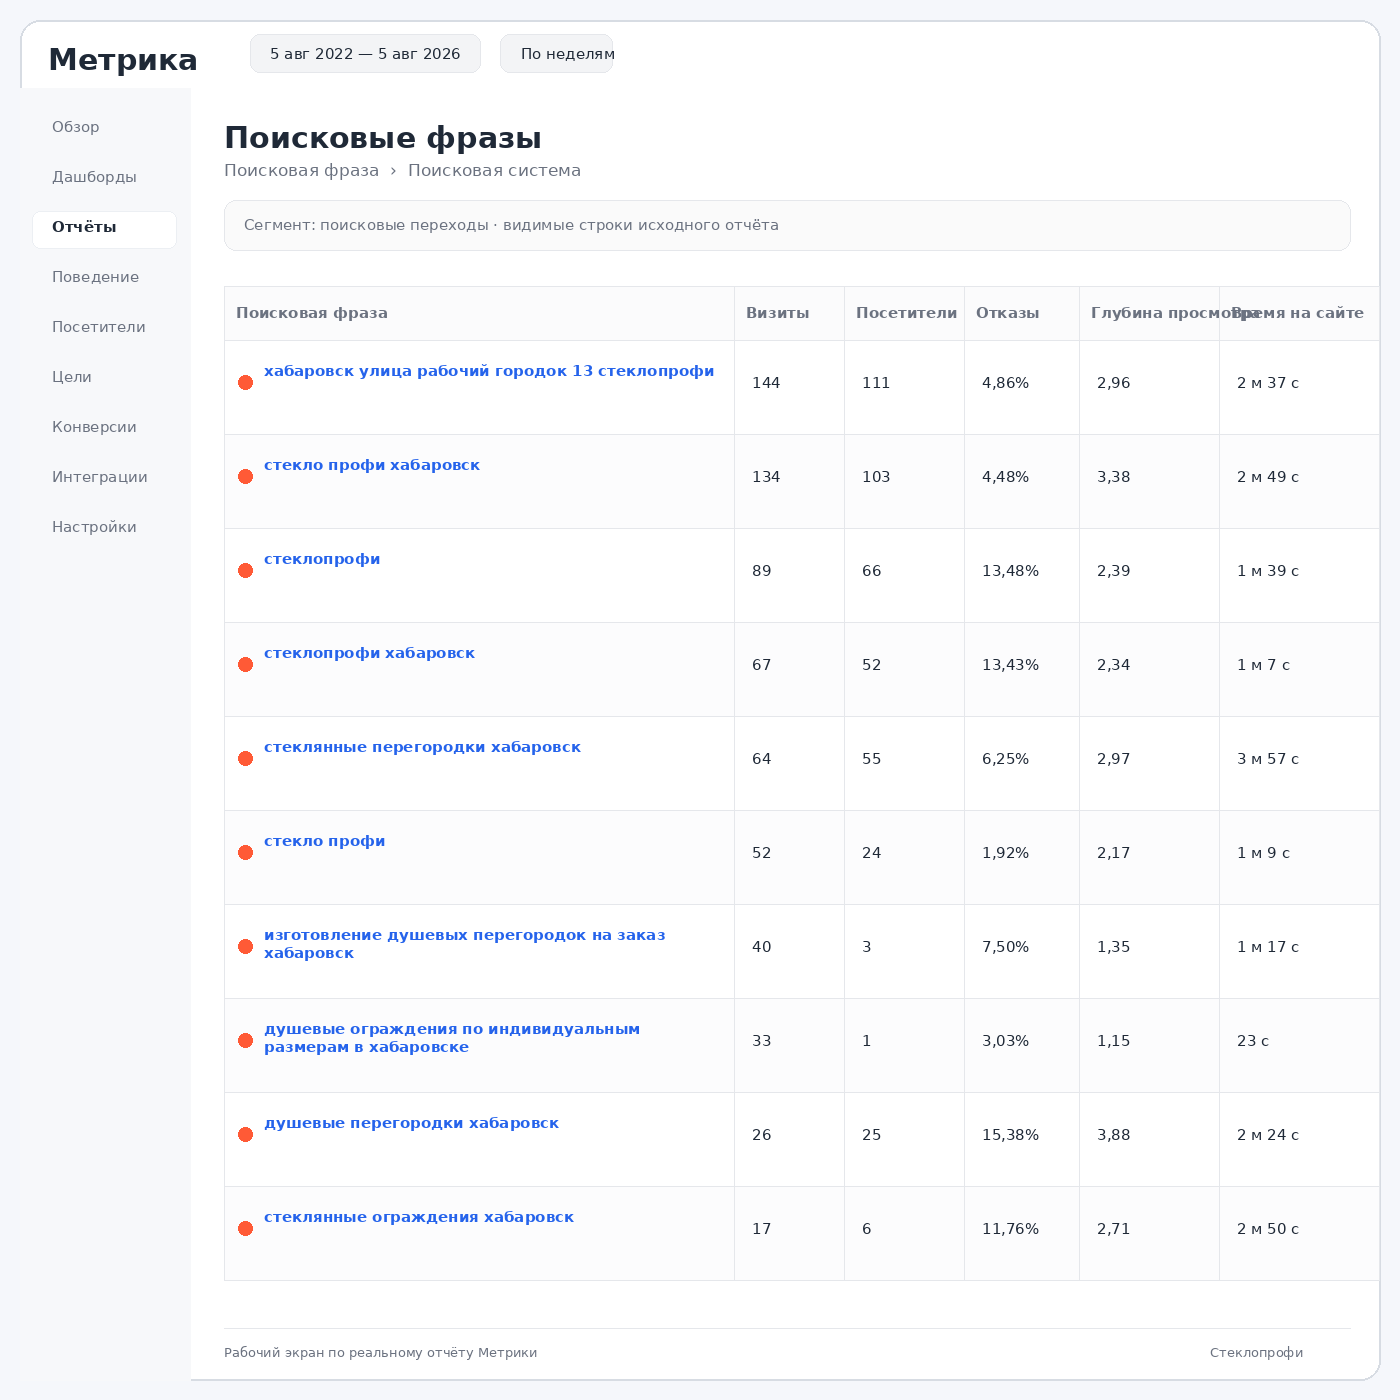Open Посетители in the sidebar

coord(99,327)
